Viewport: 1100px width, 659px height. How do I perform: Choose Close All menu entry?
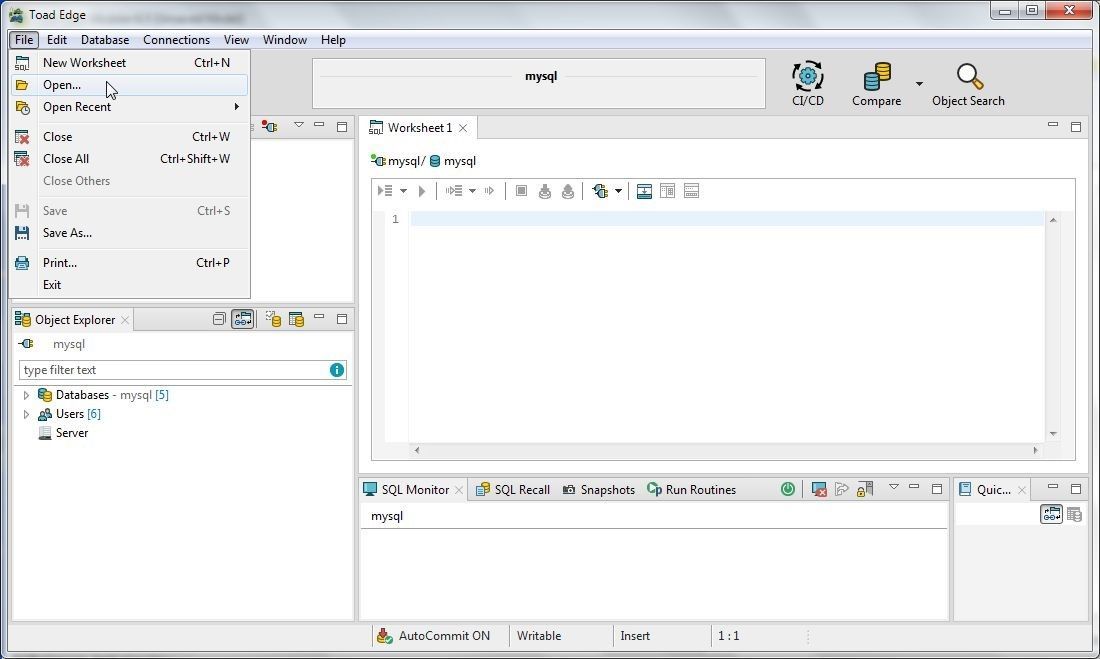(130, 159)
